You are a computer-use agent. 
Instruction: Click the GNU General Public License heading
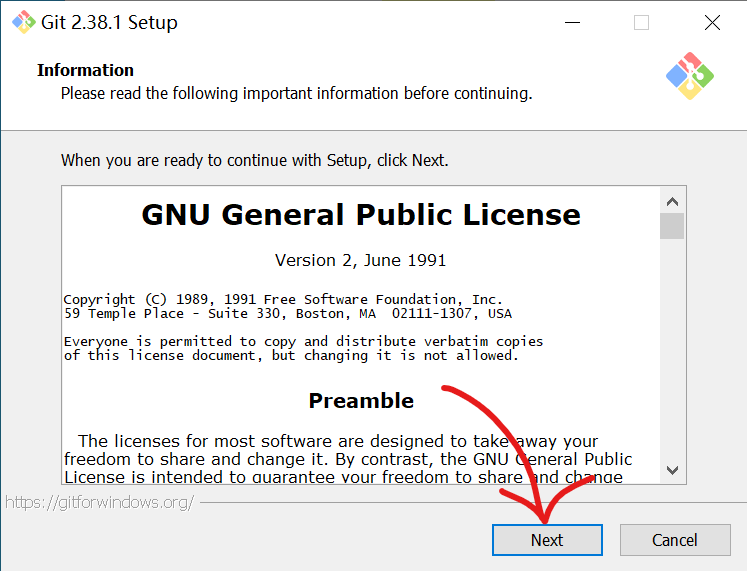[x=360, y=215]
